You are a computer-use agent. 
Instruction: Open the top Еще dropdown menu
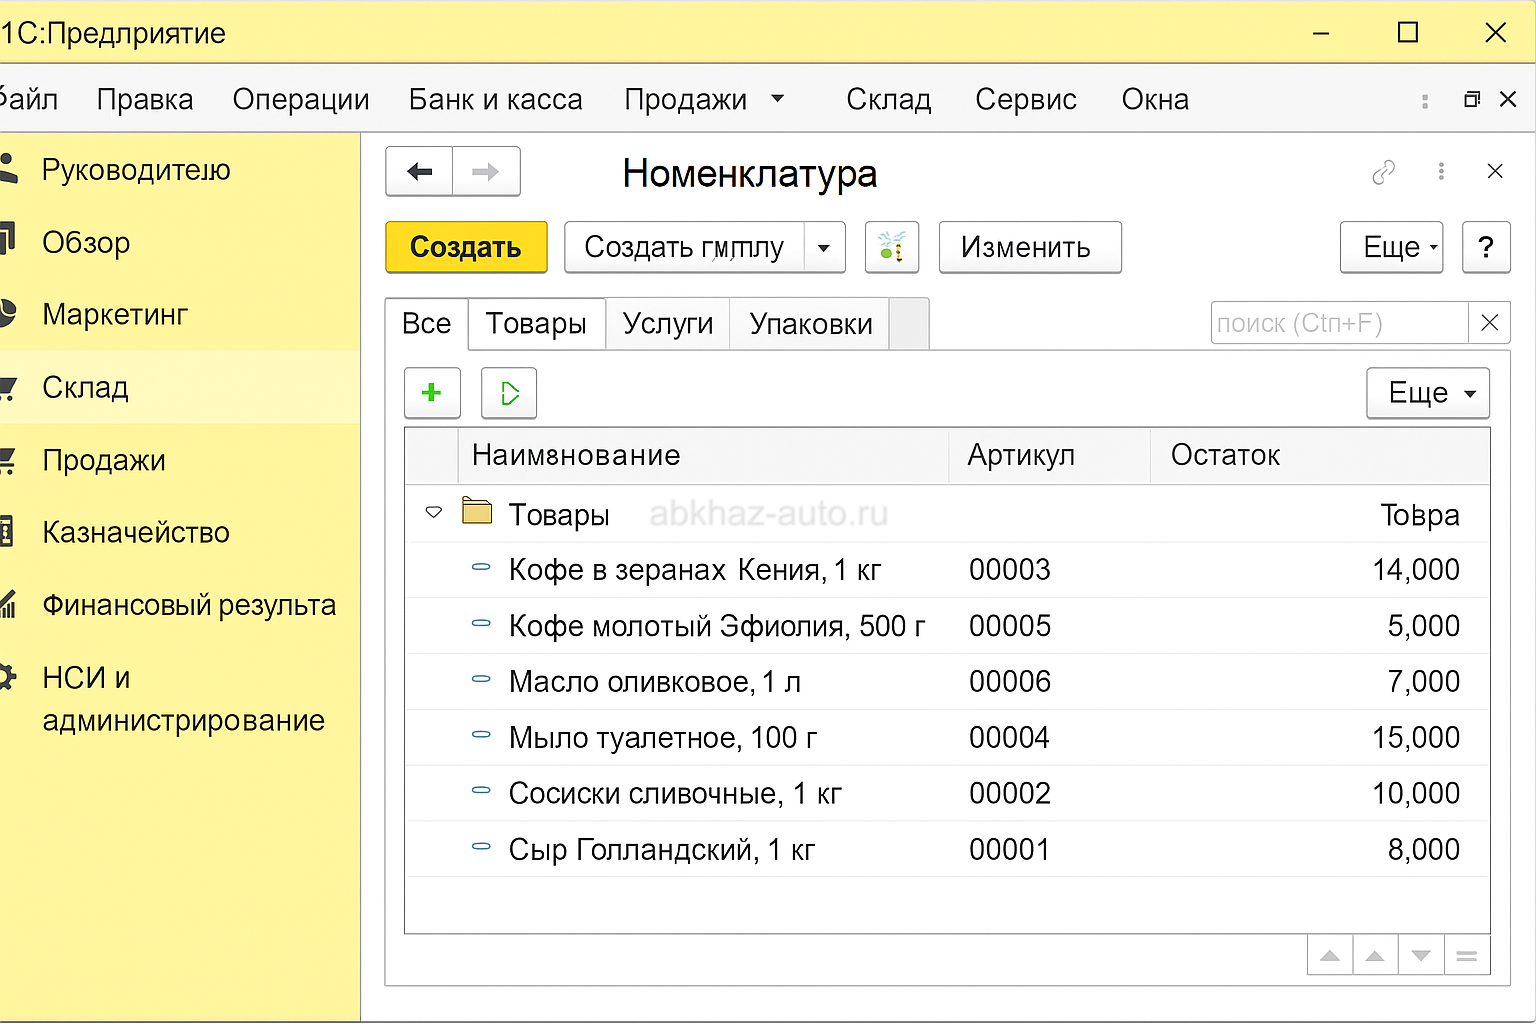pos(1391,247)
